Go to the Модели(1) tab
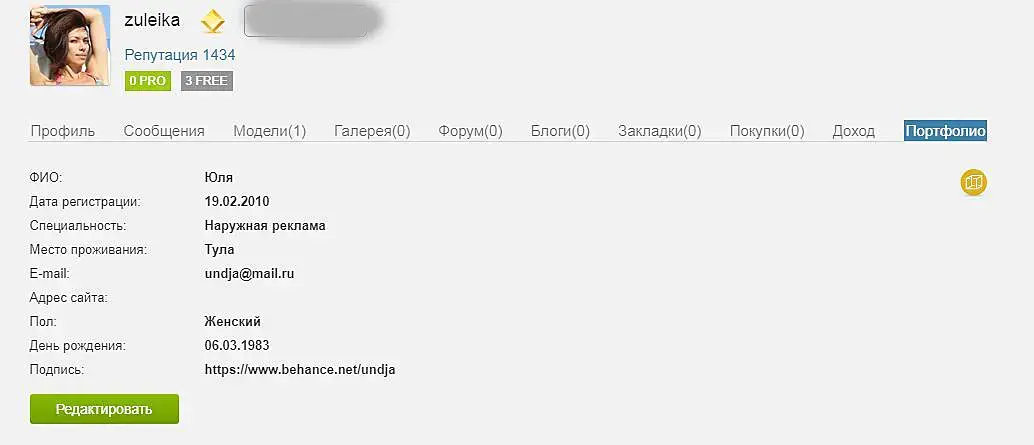This screenshot has height=445, width=1034. click(x=269, y=131)
